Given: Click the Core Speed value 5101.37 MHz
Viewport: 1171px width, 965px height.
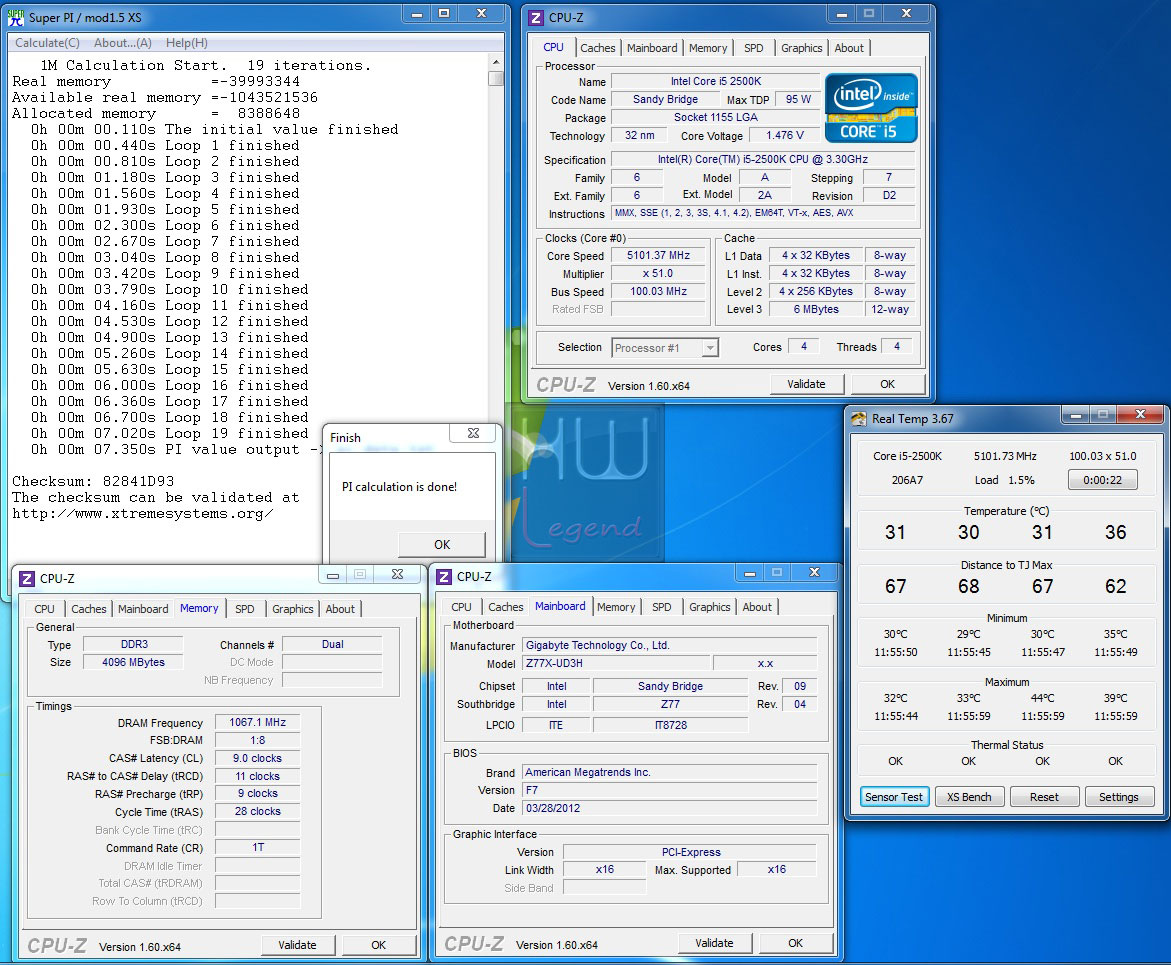Looking at the screenshot, I should pyautogui.click(x=658, y=255).
